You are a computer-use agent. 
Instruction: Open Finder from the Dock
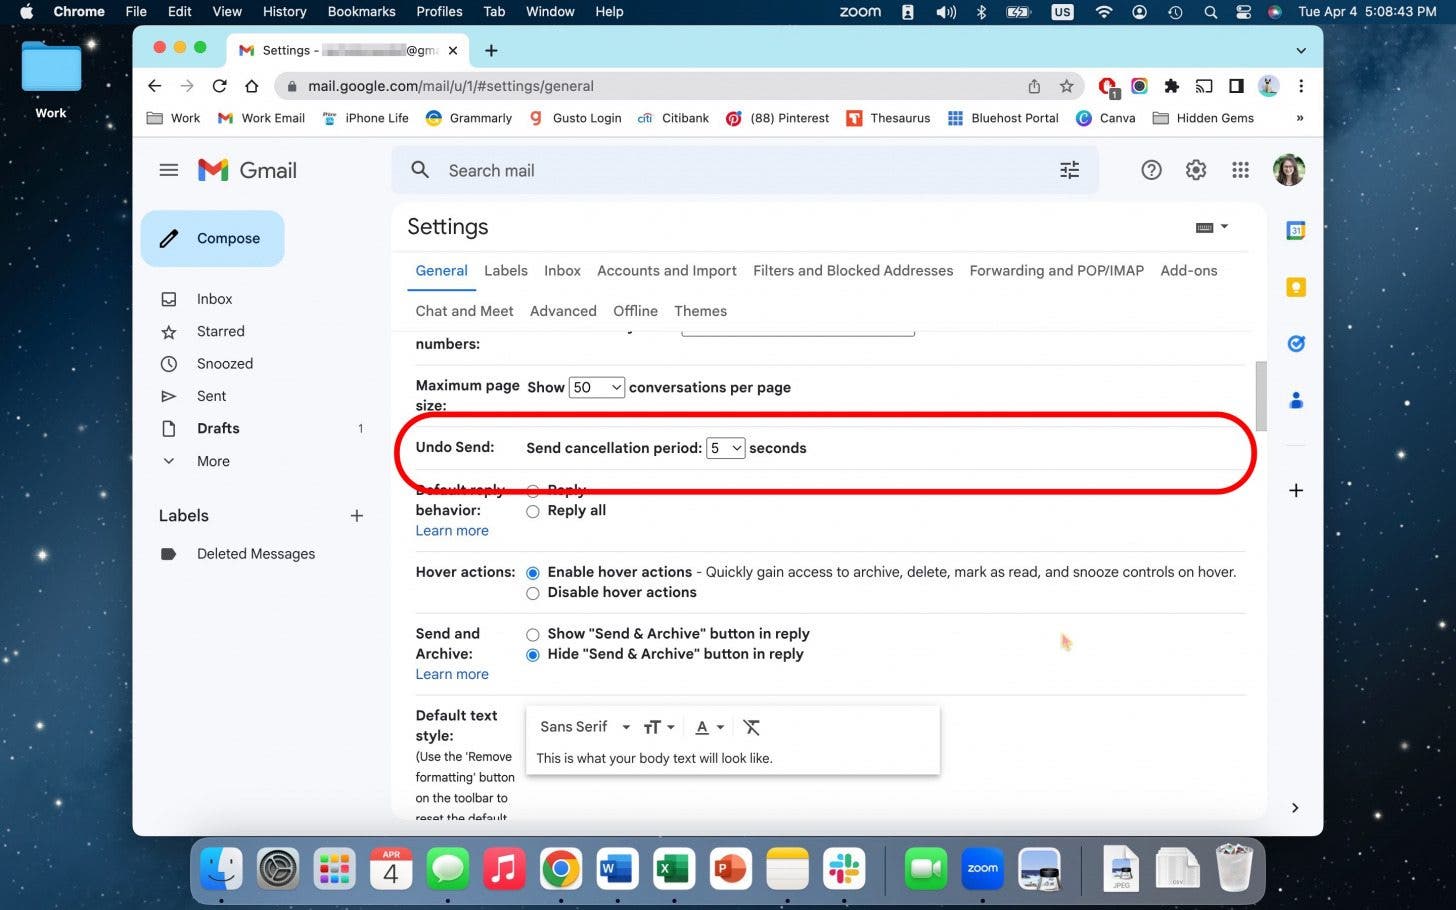pos(221,869)
